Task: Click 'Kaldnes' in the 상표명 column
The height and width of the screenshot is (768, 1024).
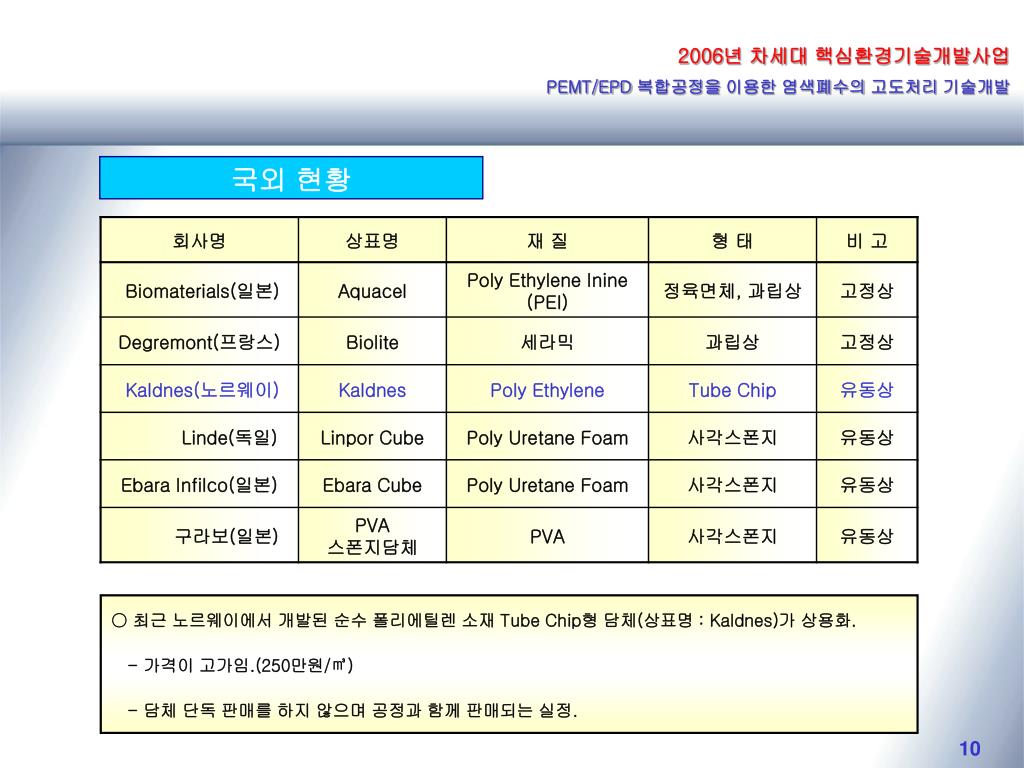Action: click(x=372, y=390)
